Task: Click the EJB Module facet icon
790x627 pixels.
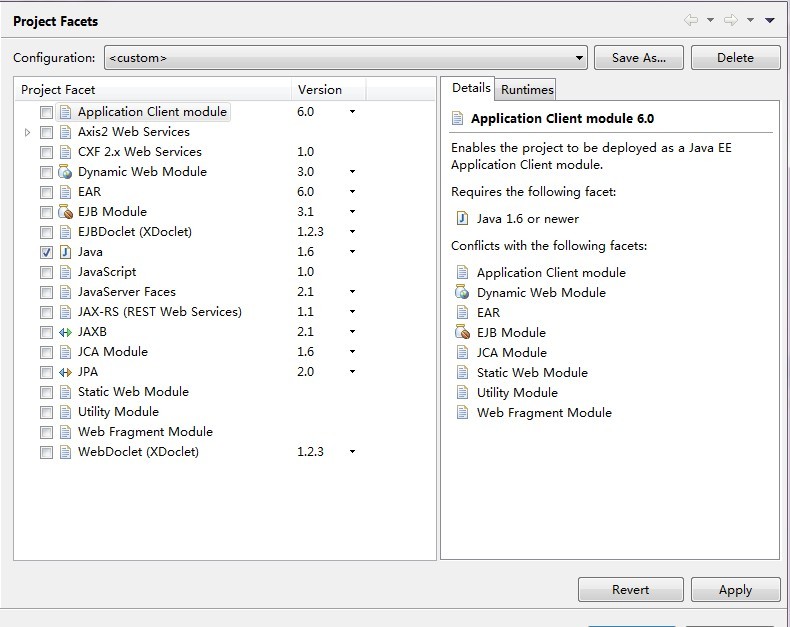Action: pyautogui.click(x=65, y=212)
